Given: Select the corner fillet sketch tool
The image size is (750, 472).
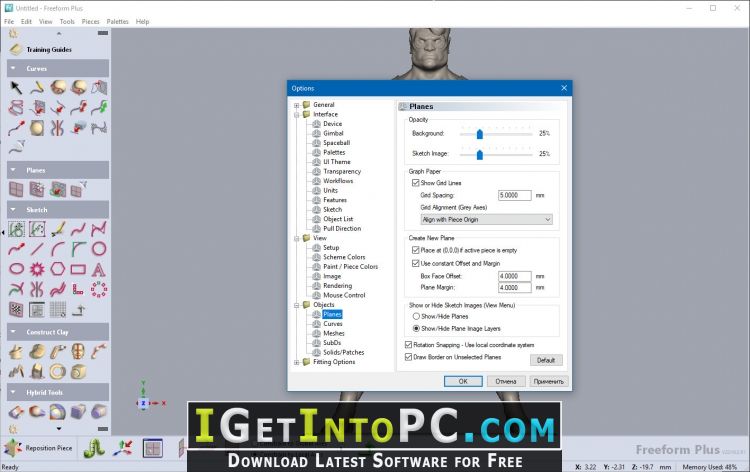Looking at the screenshot, I should 78,249.
